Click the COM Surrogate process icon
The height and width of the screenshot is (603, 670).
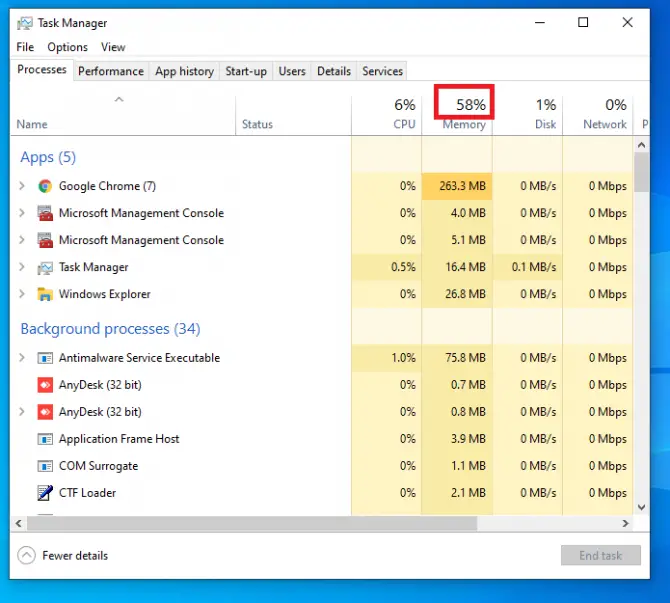45,466
